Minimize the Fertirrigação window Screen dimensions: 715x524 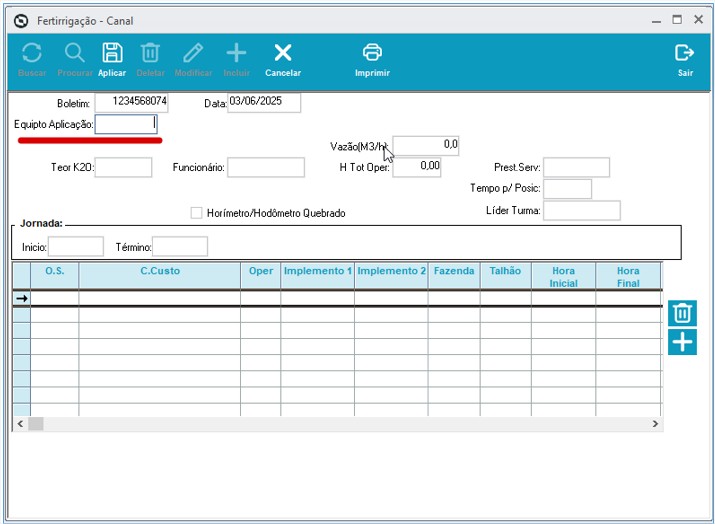tap(656, 21)
